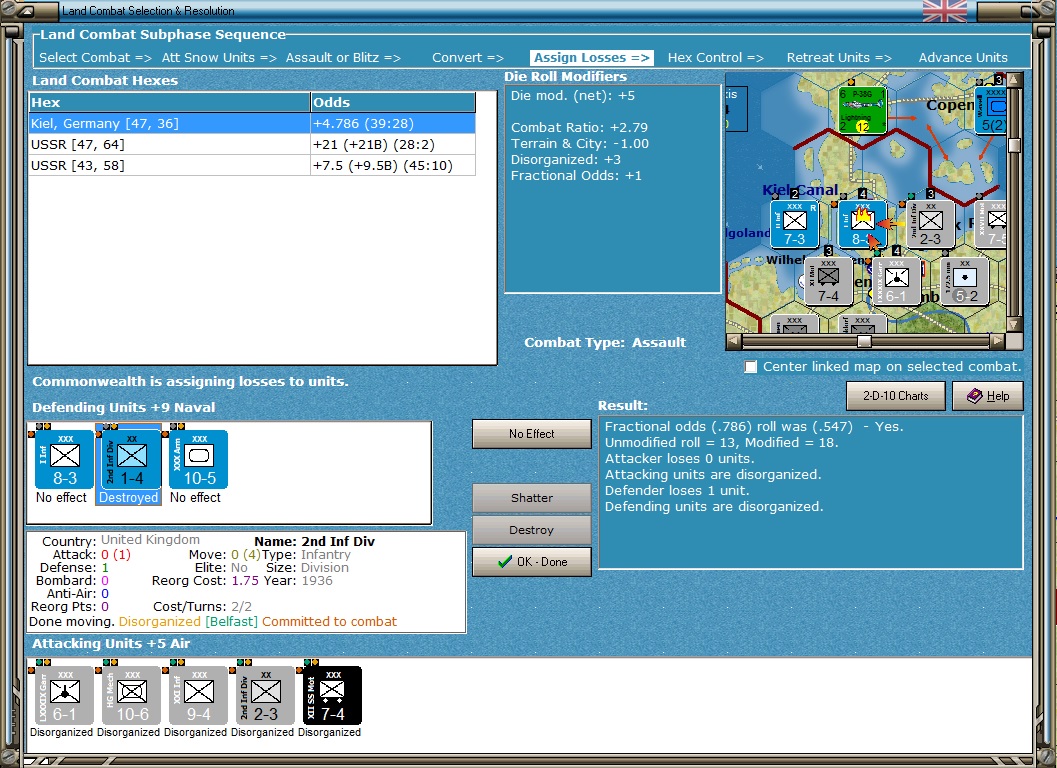The height and width of the screenshot is (768, 1057).
Task: Confirm with the OK - Done button
Action: click(x=531, y=562)
